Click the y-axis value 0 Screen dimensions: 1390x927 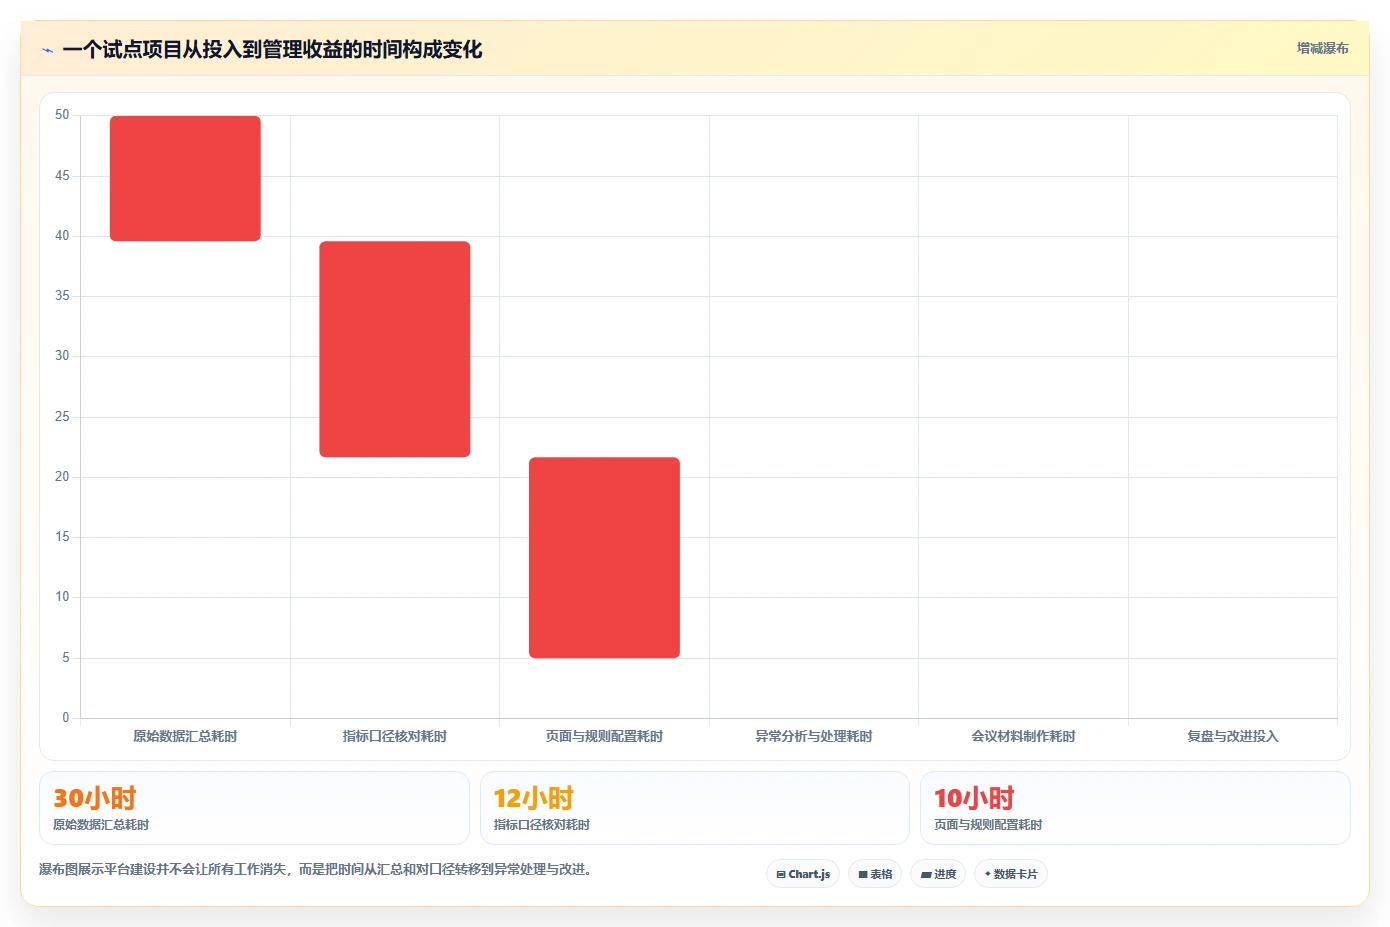pos(66,717)
